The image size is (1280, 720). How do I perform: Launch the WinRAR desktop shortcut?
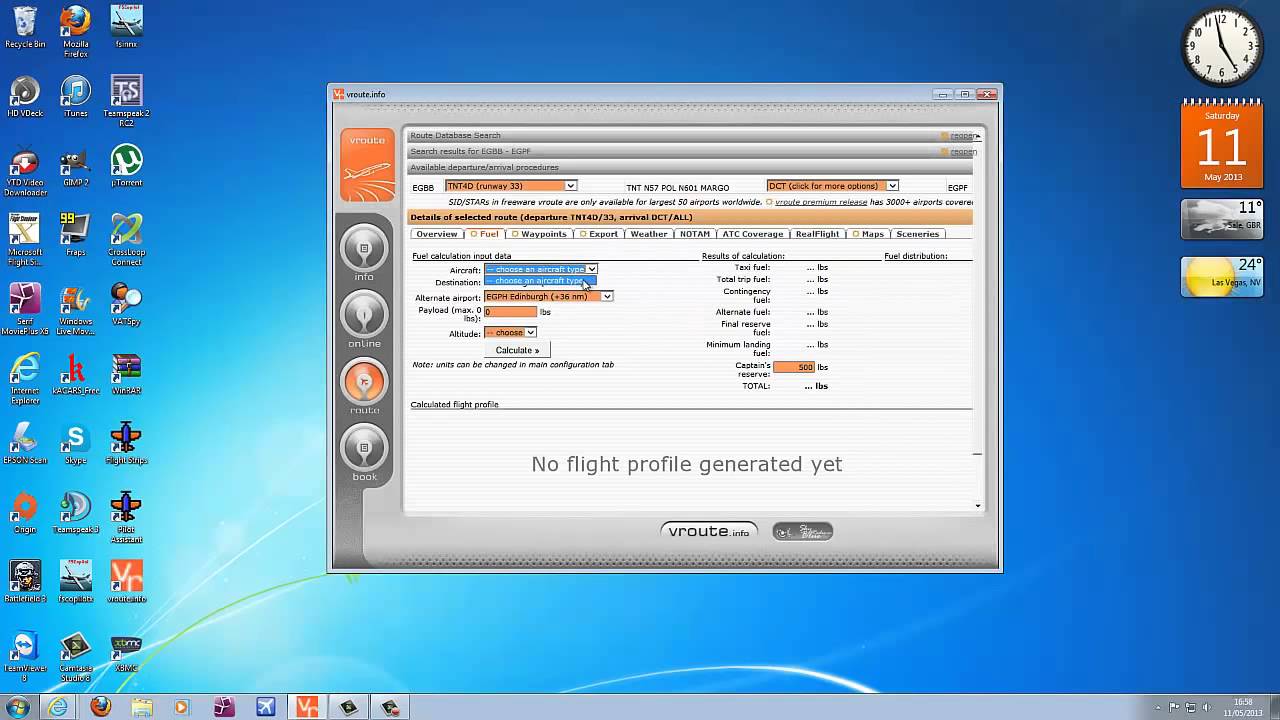126,374
